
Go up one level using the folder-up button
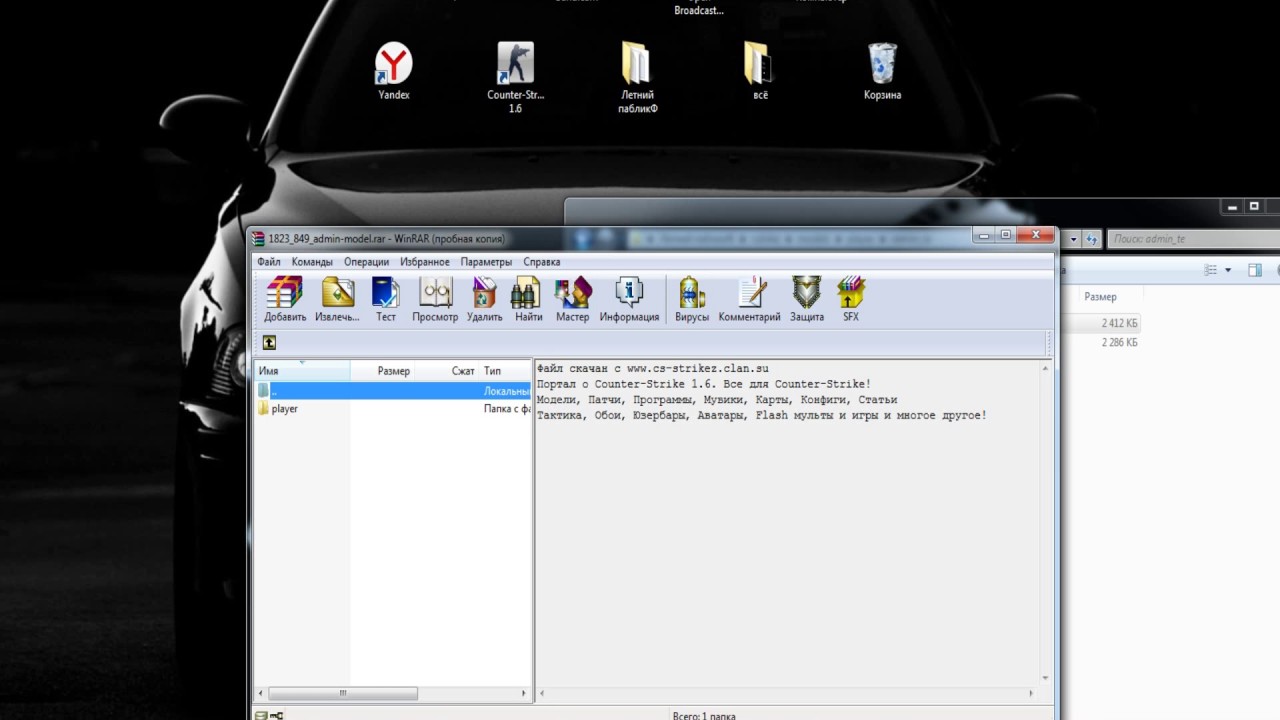[269, 343]
